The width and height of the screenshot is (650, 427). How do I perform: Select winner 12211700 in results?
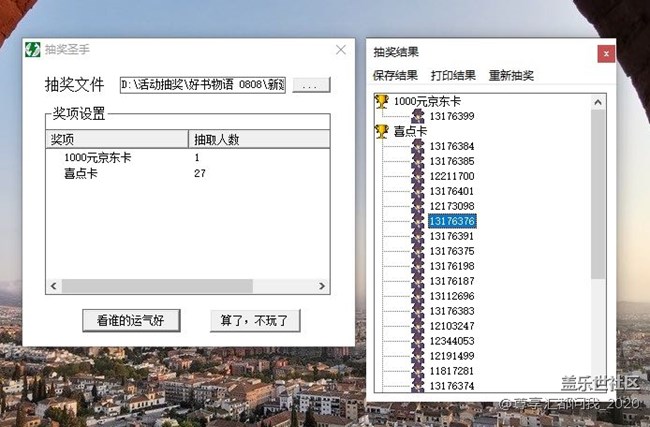[452, 176]
